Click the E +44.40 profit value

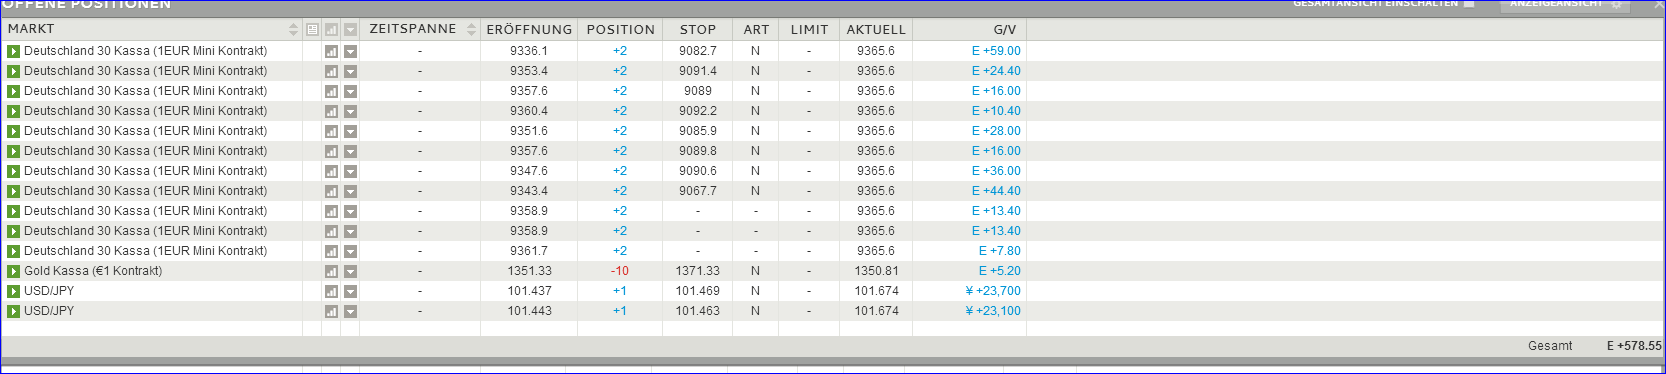[996, 191]
